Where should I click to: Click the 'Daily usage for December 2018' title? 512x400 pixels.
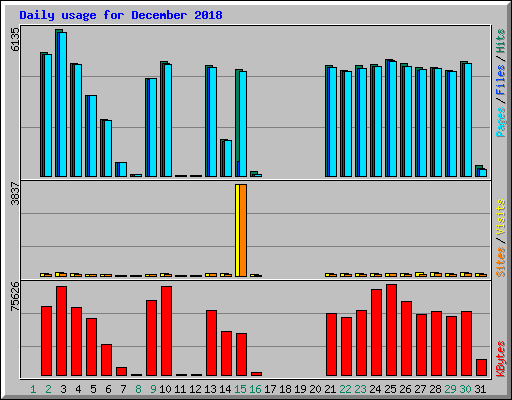pyautogui.click(x=121, y=15)
